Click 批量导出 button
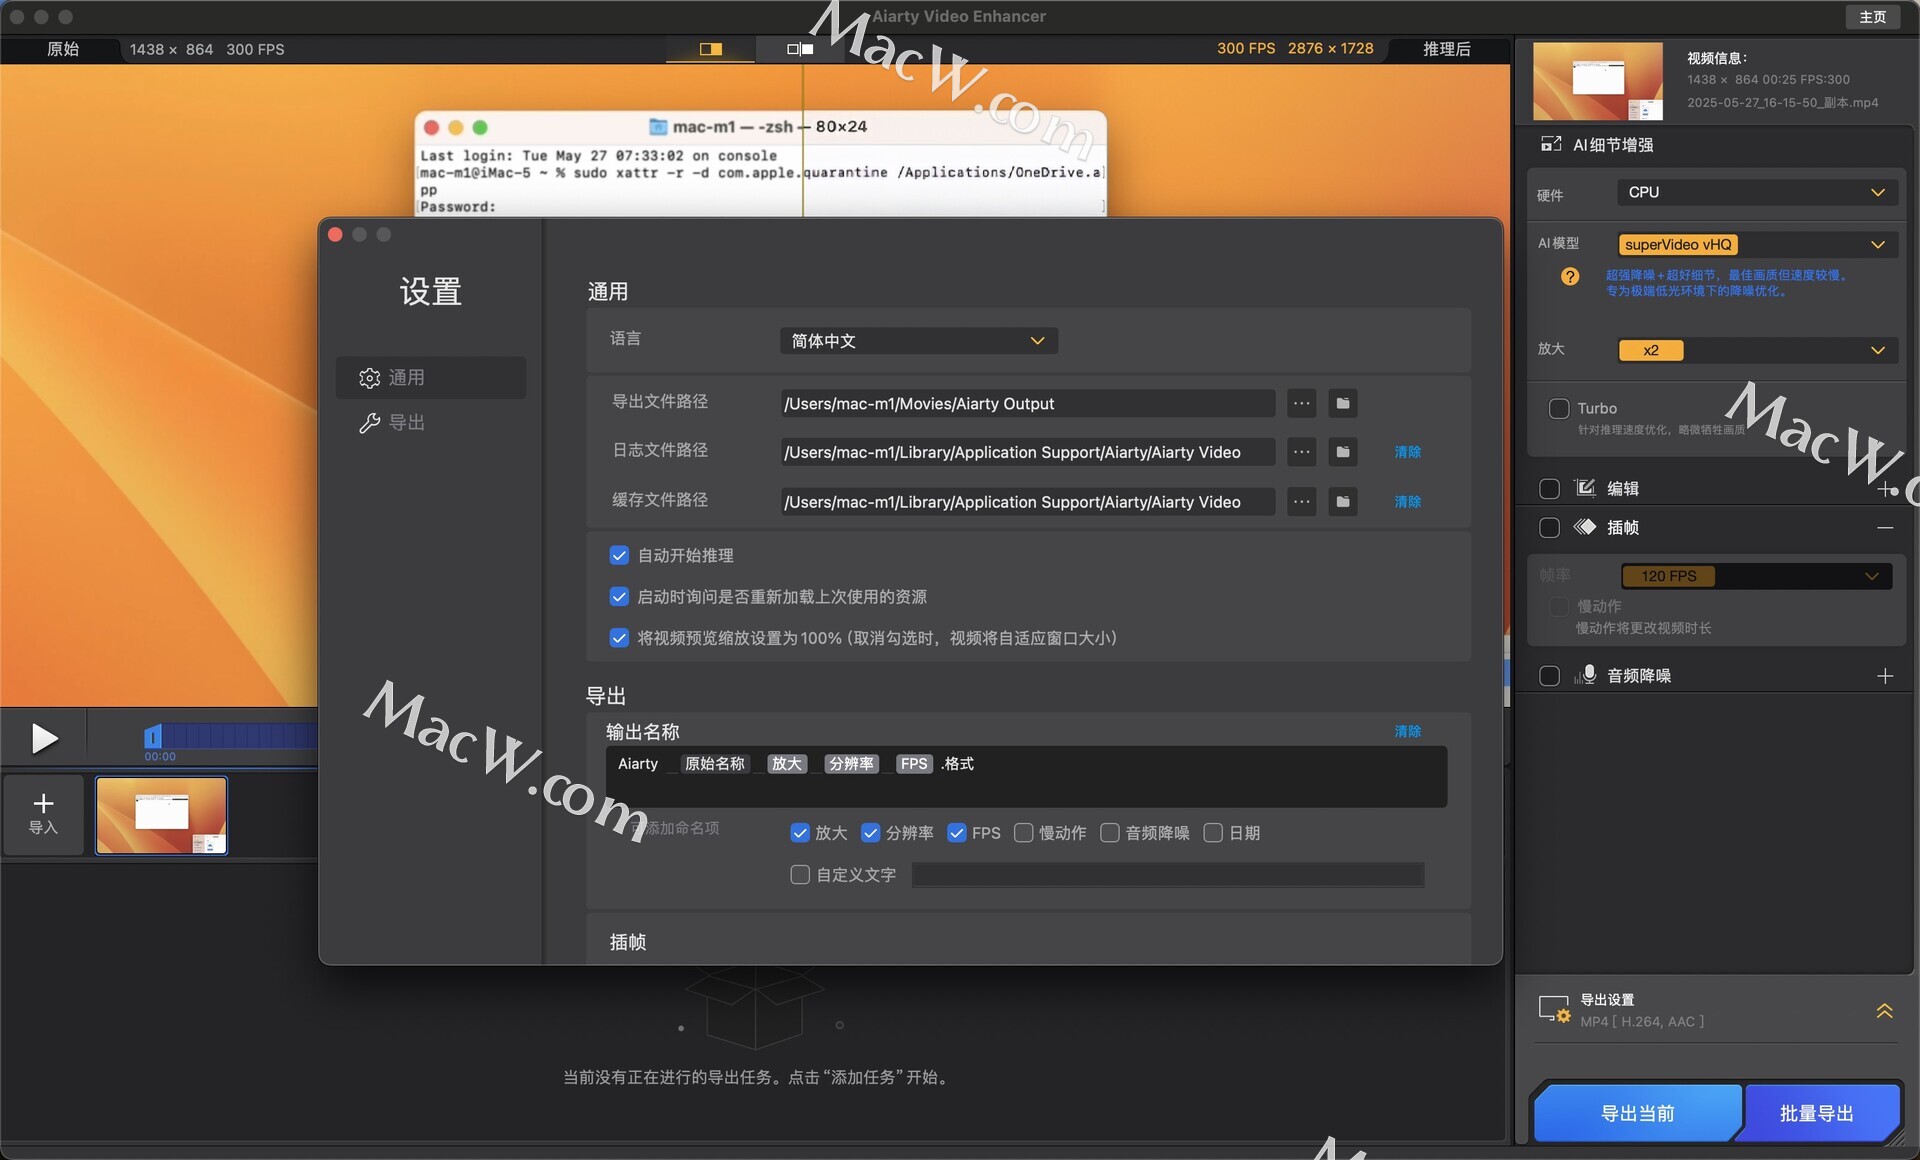 [1817, 1113]
